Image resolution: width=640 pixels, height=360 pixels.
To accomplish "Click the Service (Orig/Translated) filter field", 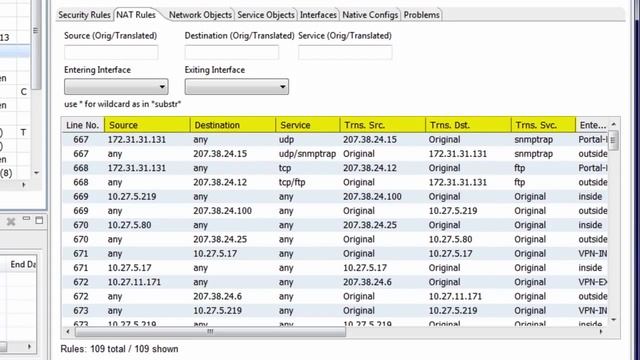I will pyautogui.click(x=345, y=53).
